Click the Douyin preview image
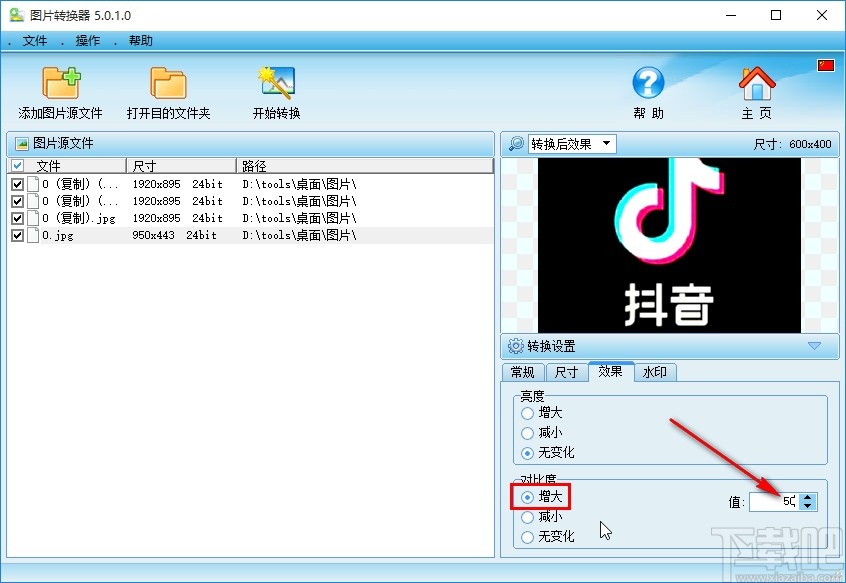 670,243
